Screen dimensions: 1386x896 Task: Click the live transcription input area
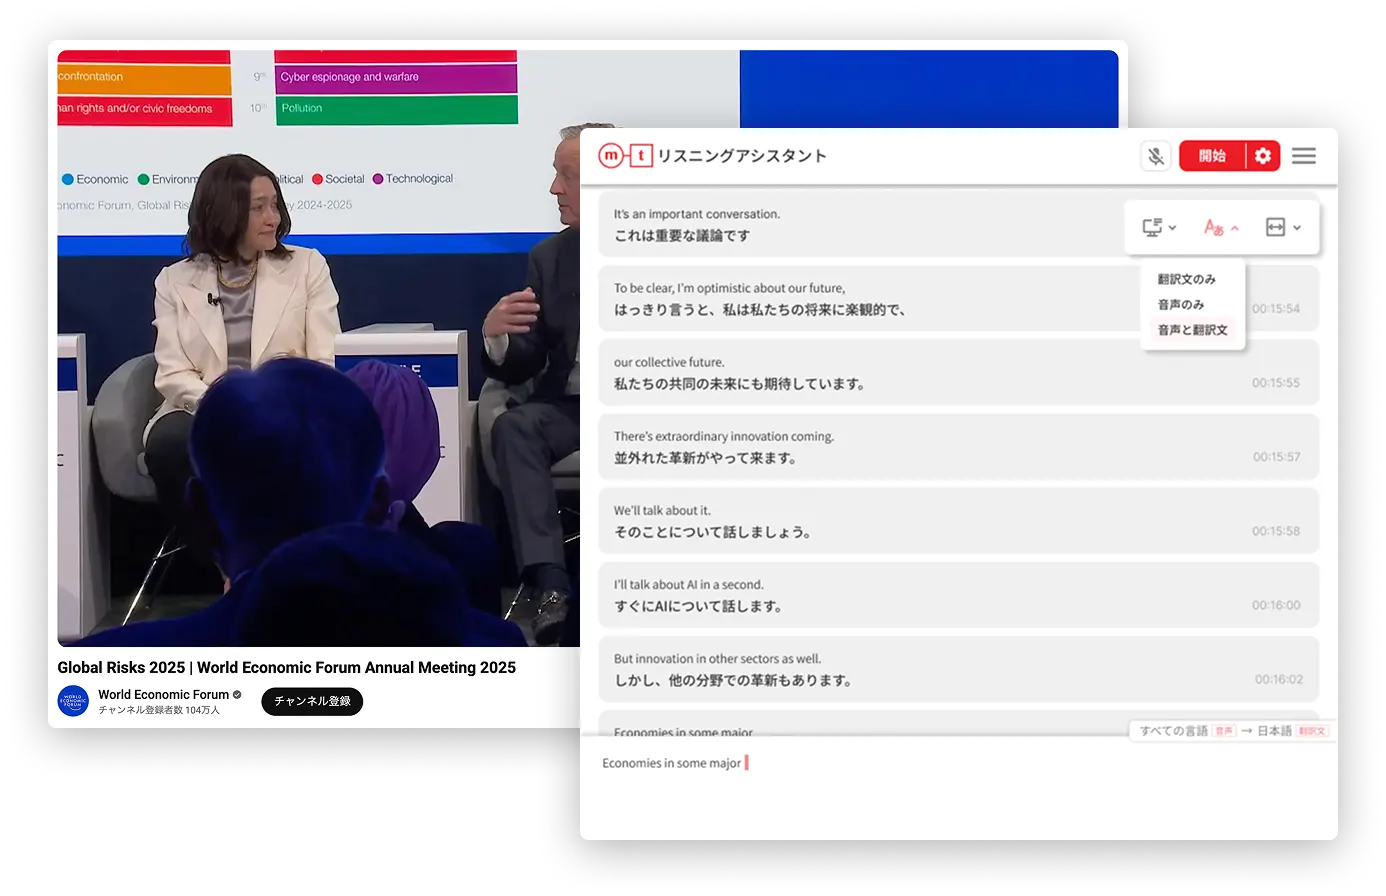[x=958, y=788]
